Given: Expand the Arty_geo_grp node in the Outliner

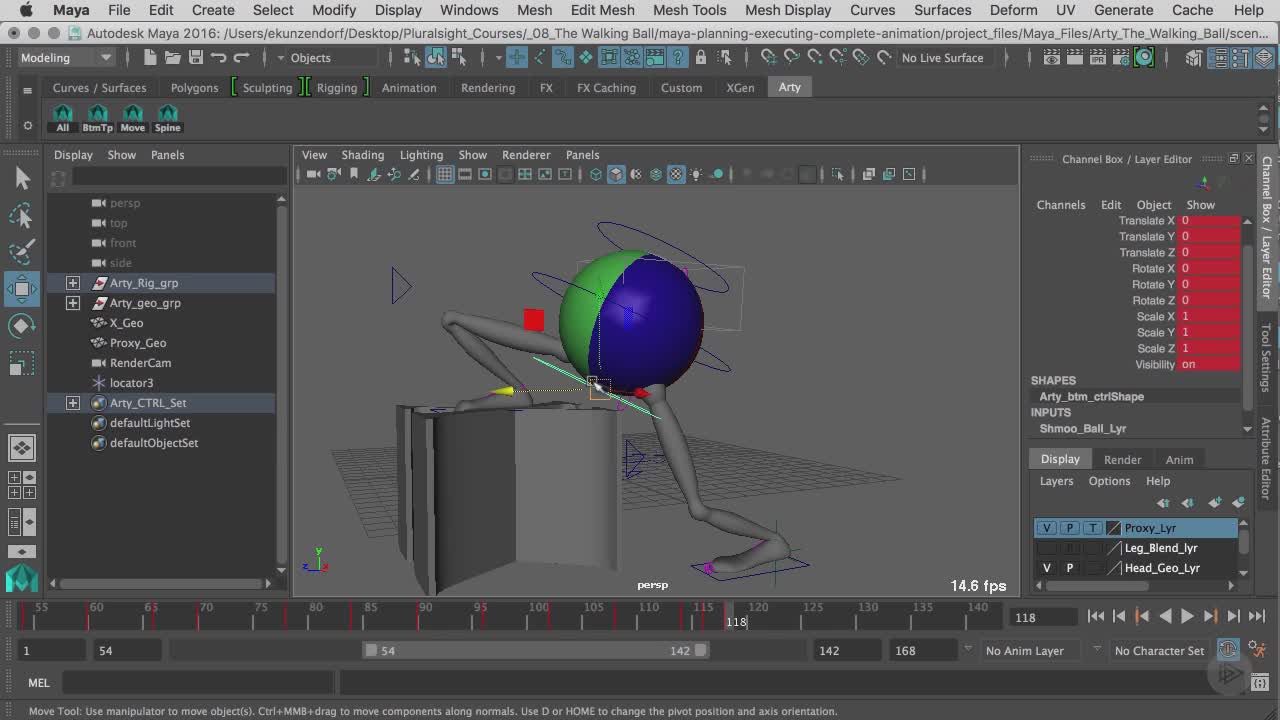Looking at the screenshot, I should click(x=73, y=303).
